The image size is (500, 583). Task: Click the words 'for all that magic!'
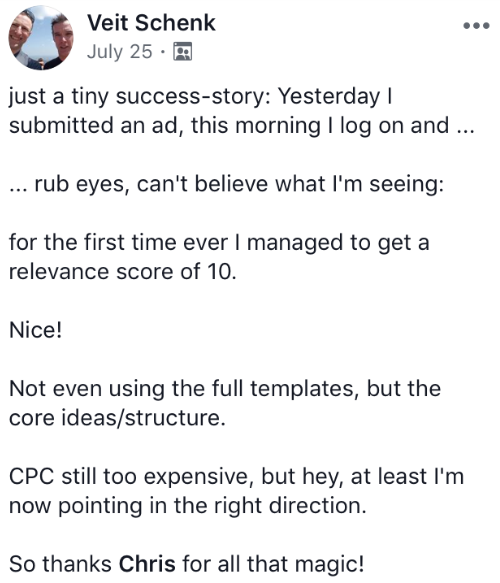[273, 564]
